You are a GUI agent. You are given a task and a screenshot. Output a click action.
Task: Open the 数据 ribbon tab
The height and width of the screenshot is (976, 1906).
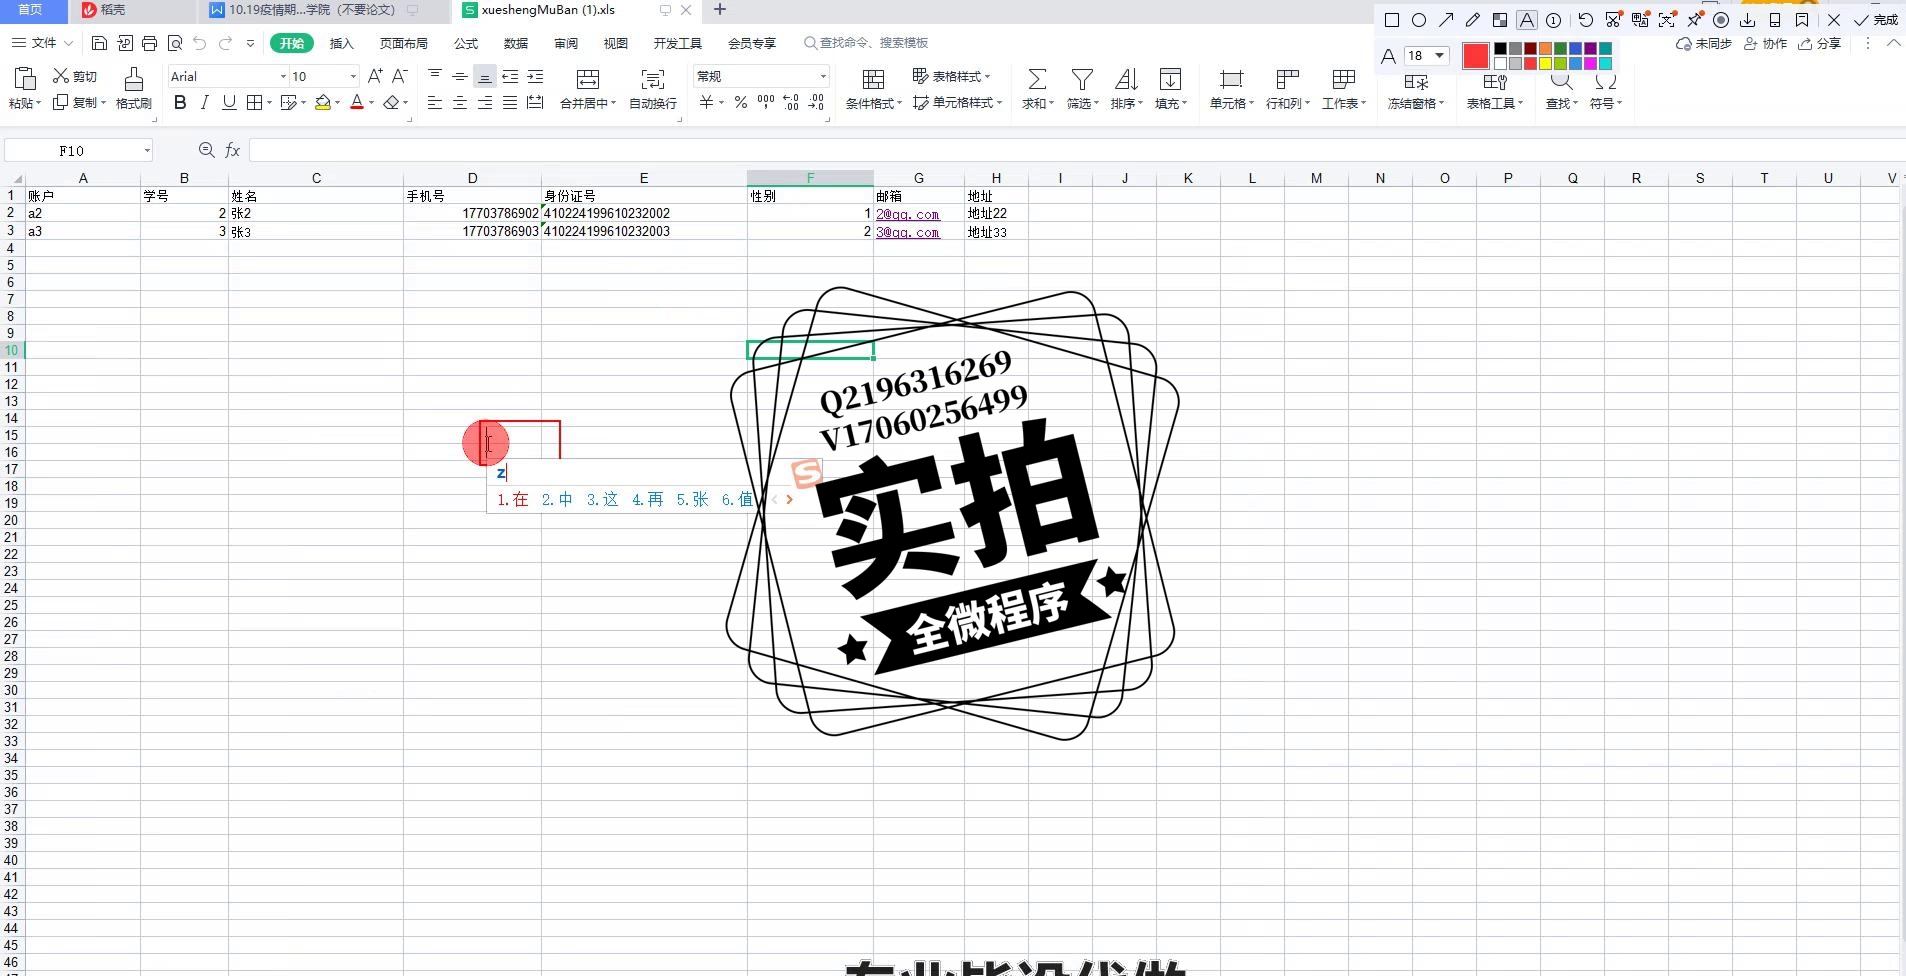(x=516, y=43)
